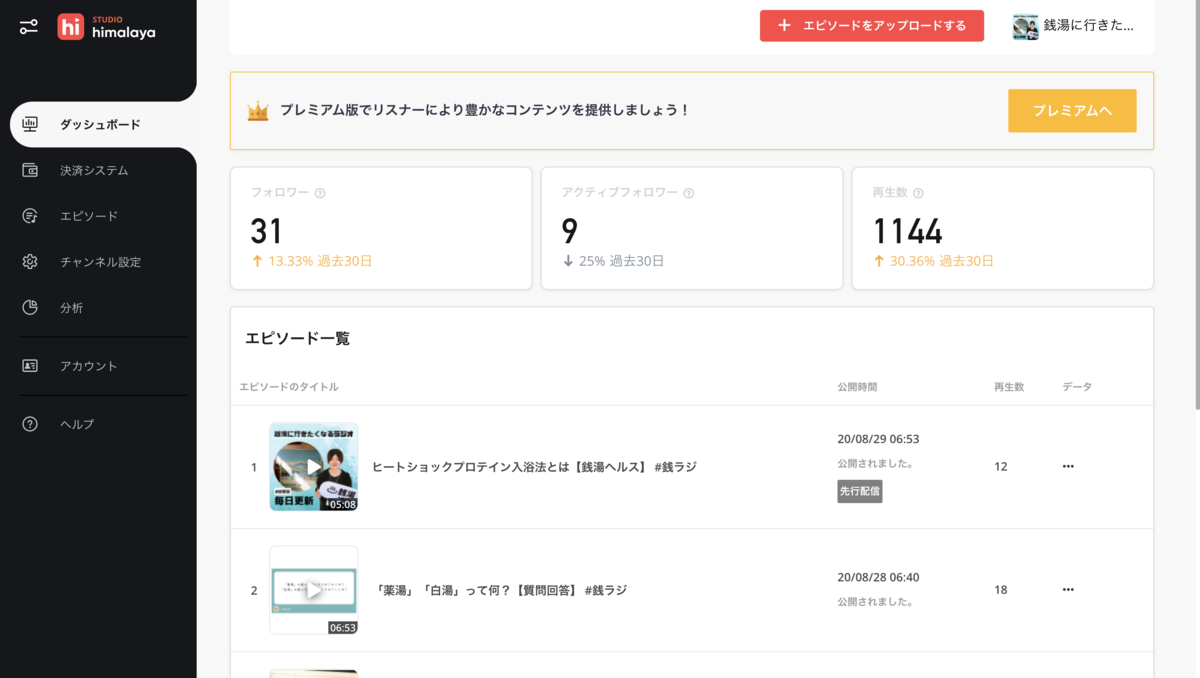Viewport: 1200px width, 678px height.
Task: Click the crown icon next to the premium banner
Action: pyautogui.click(x=256, y=111)
